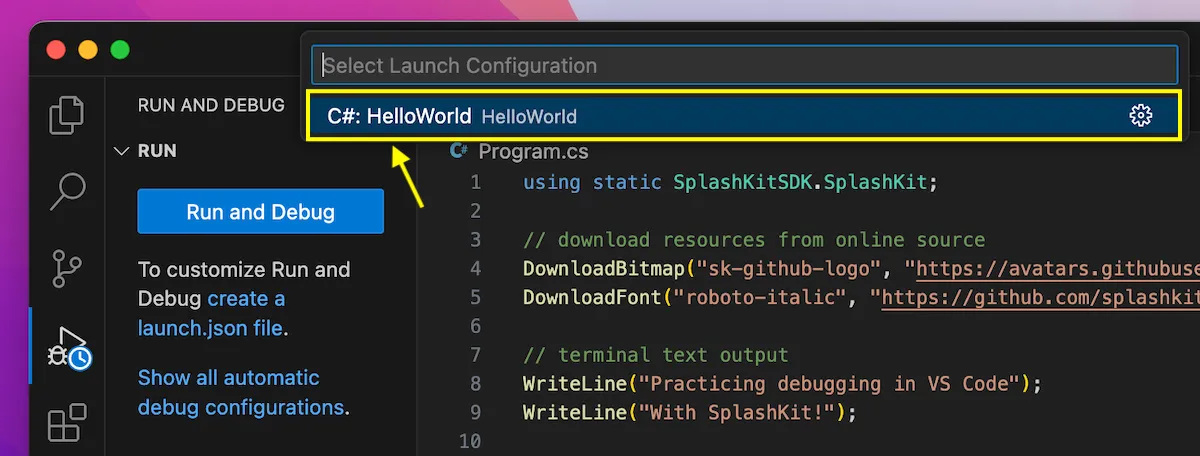Switch to the Program.cs editor tab
1200x456 pixels.
tap(519, 152)
